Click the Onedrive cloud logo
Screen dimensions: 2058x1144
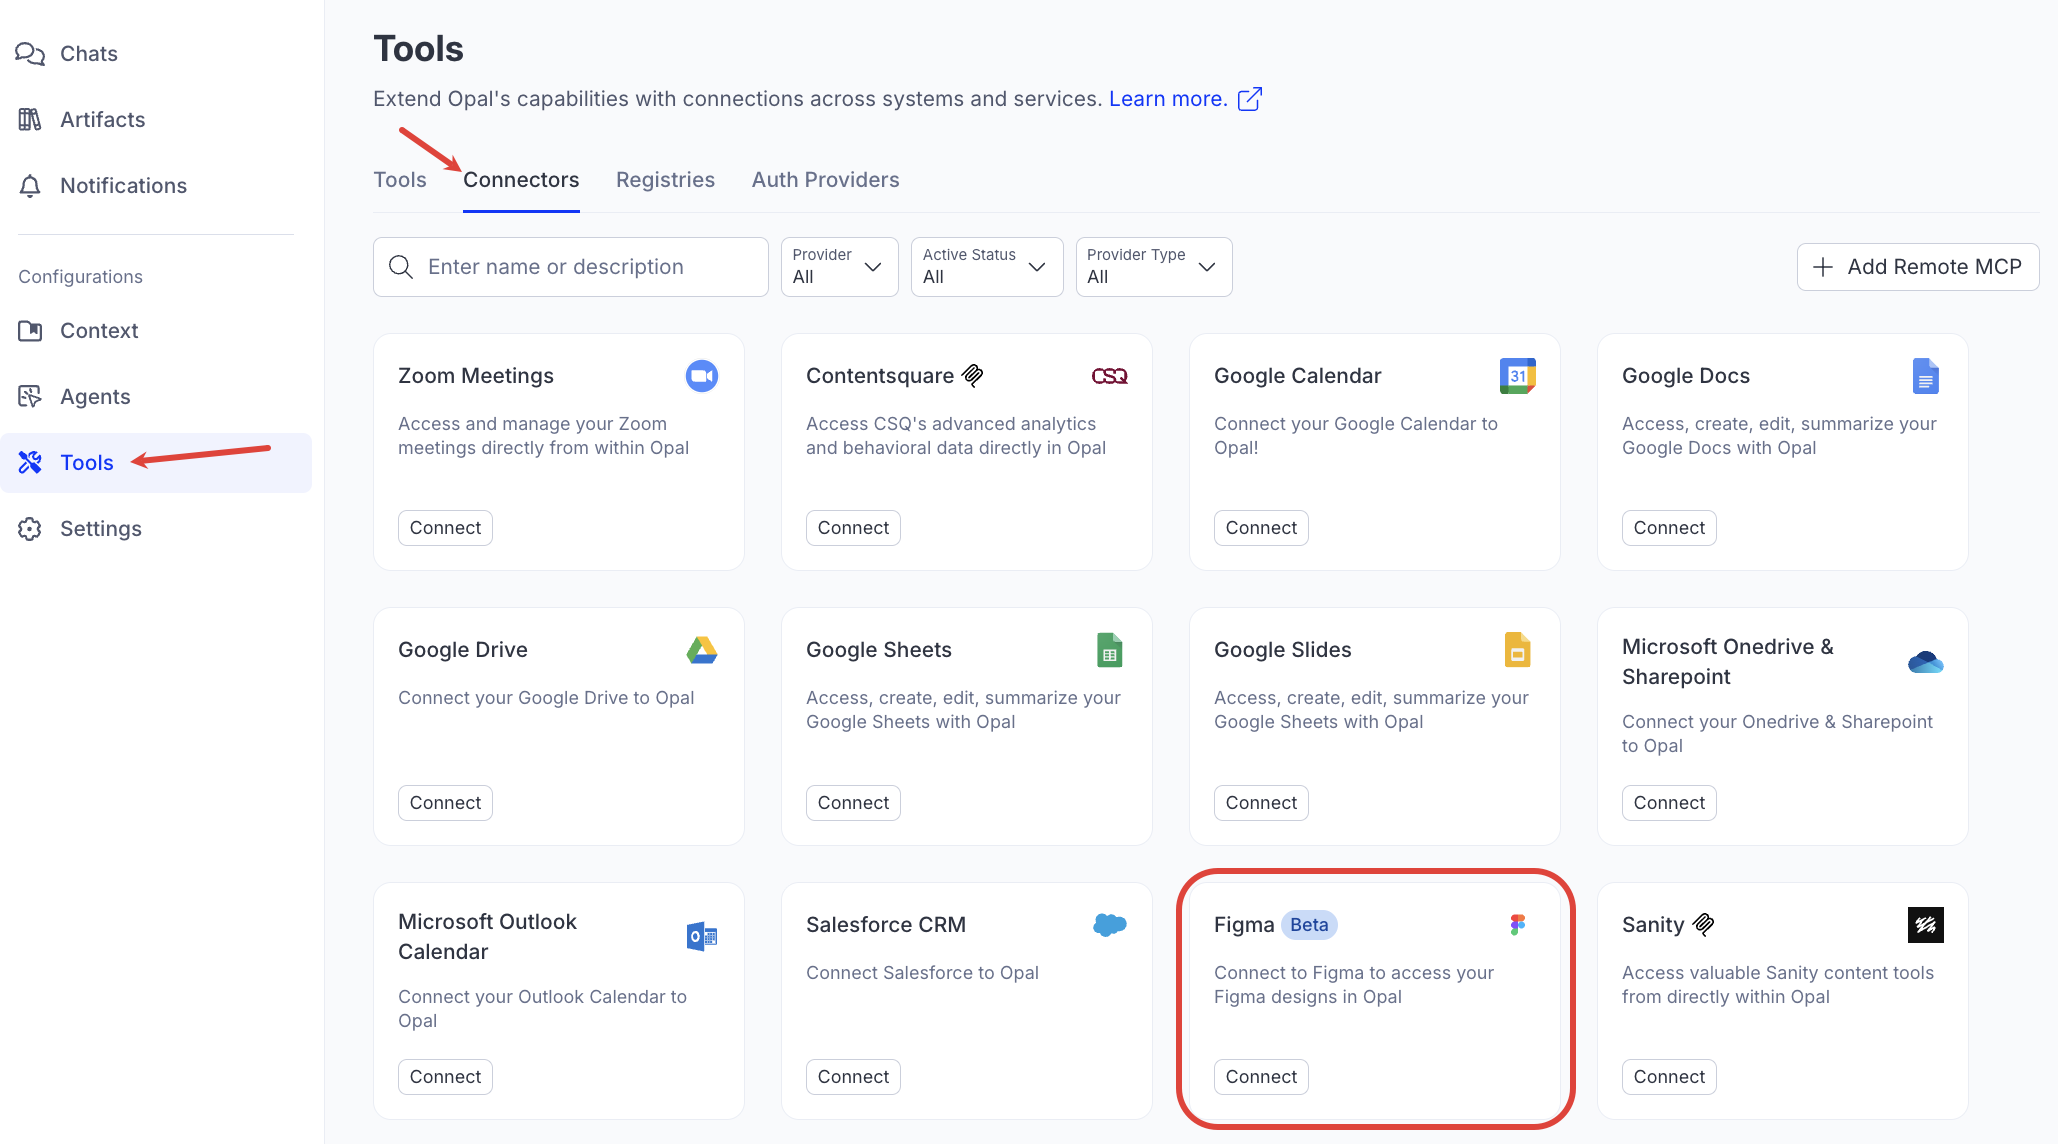[x=1926, y=662]
